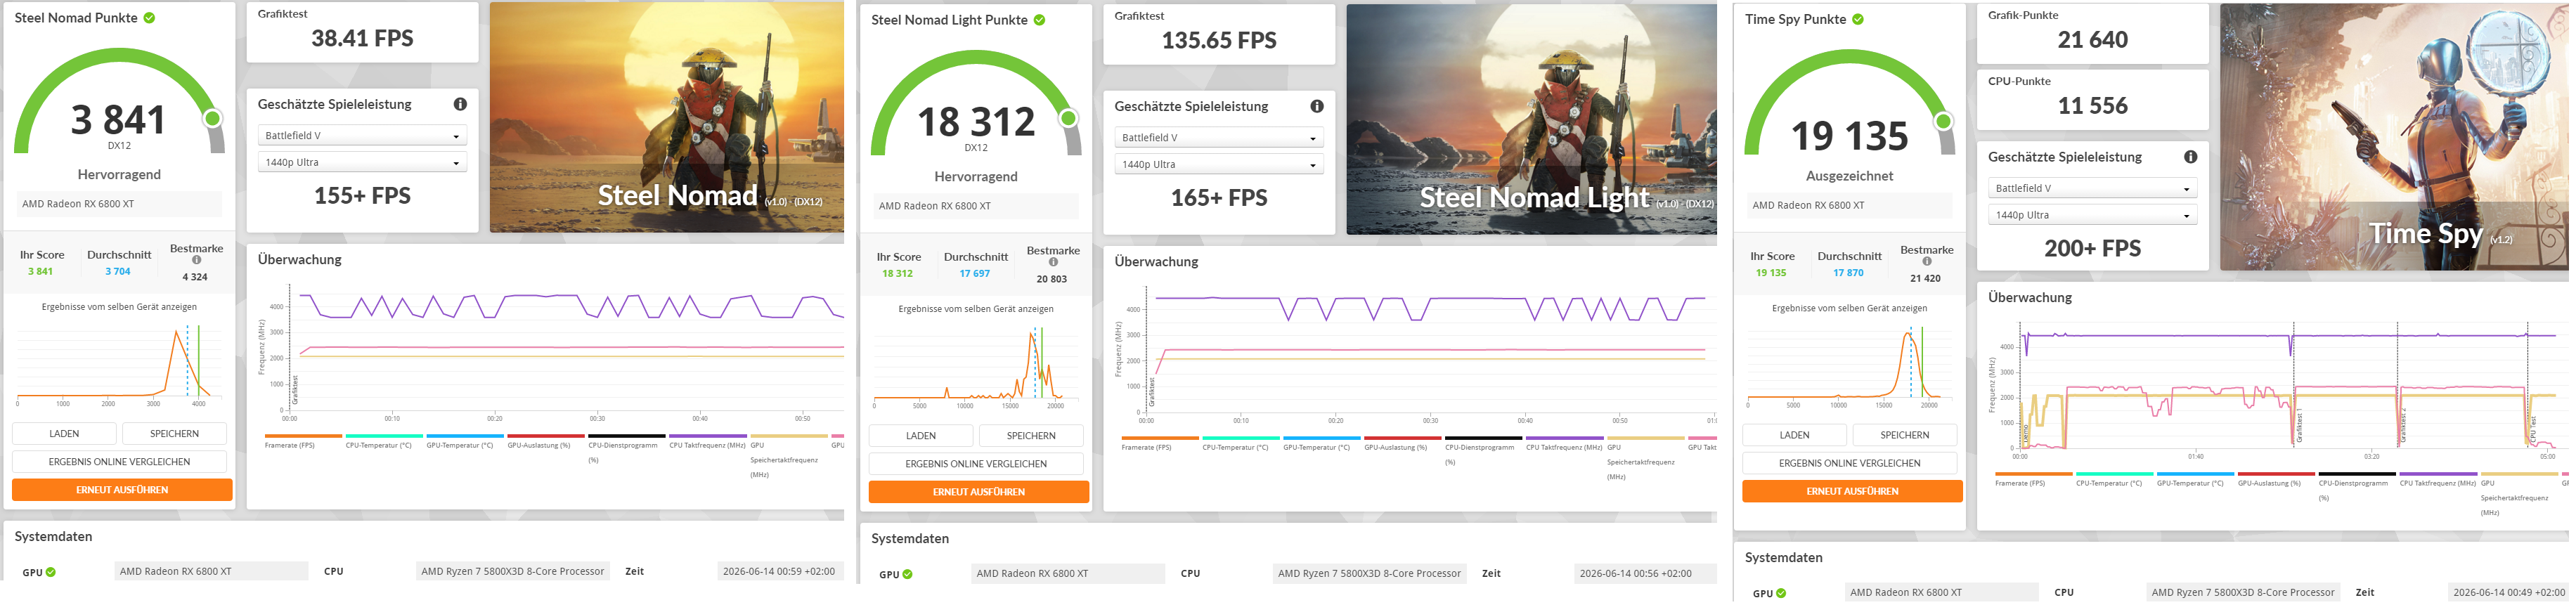Image resolution: width=2576 pixels, height=605 pixels.
Task: Open info icon for Time Spy Geschätzte Spieleleistung
Action: tap(2190, 157)
